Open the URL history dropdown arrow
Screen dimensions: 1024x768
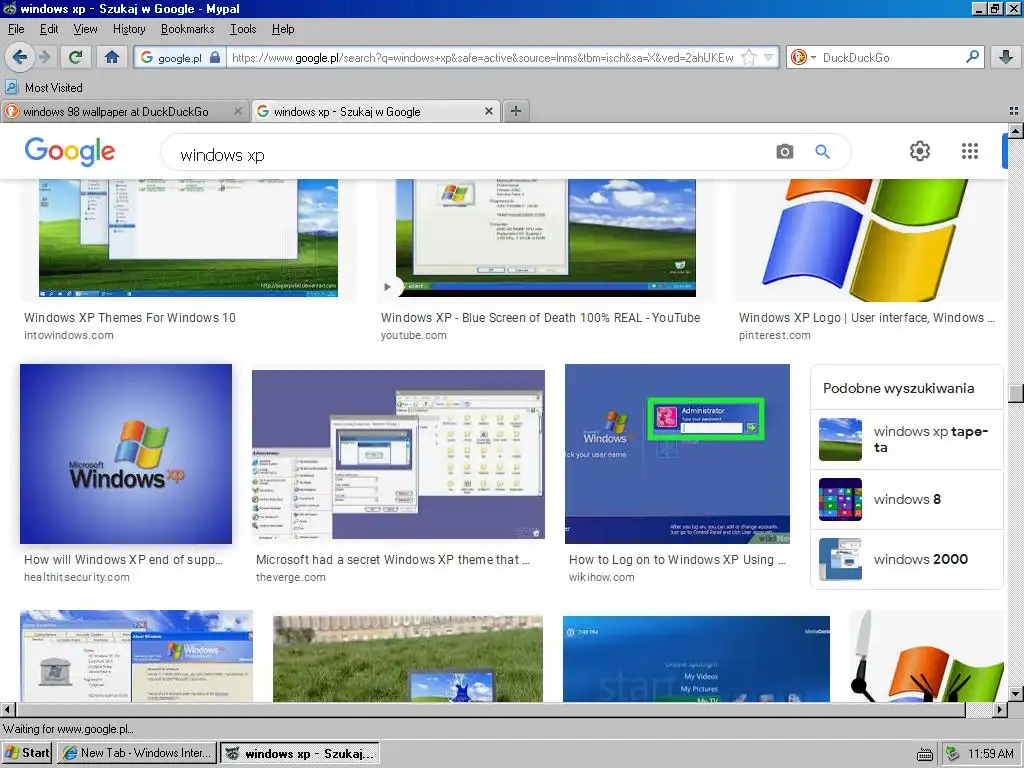click(x=769, y=57)
